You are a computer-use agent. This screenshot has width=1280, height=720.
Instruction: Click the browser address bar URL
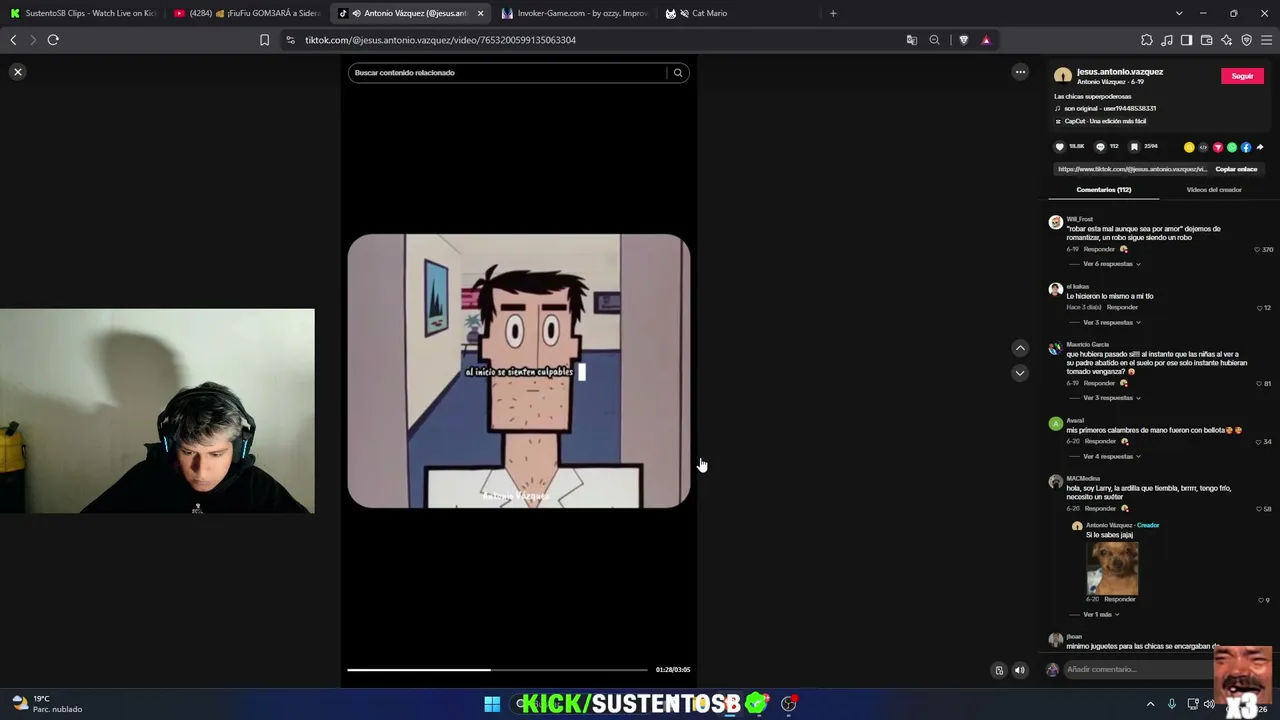coord(440,40)
